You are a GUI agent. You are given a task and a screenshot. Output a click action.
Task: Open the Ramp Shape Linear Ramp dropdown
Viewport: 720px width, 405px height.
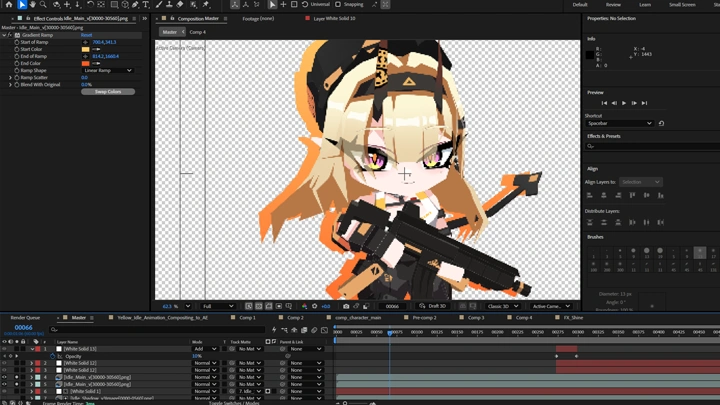(107, 70)
